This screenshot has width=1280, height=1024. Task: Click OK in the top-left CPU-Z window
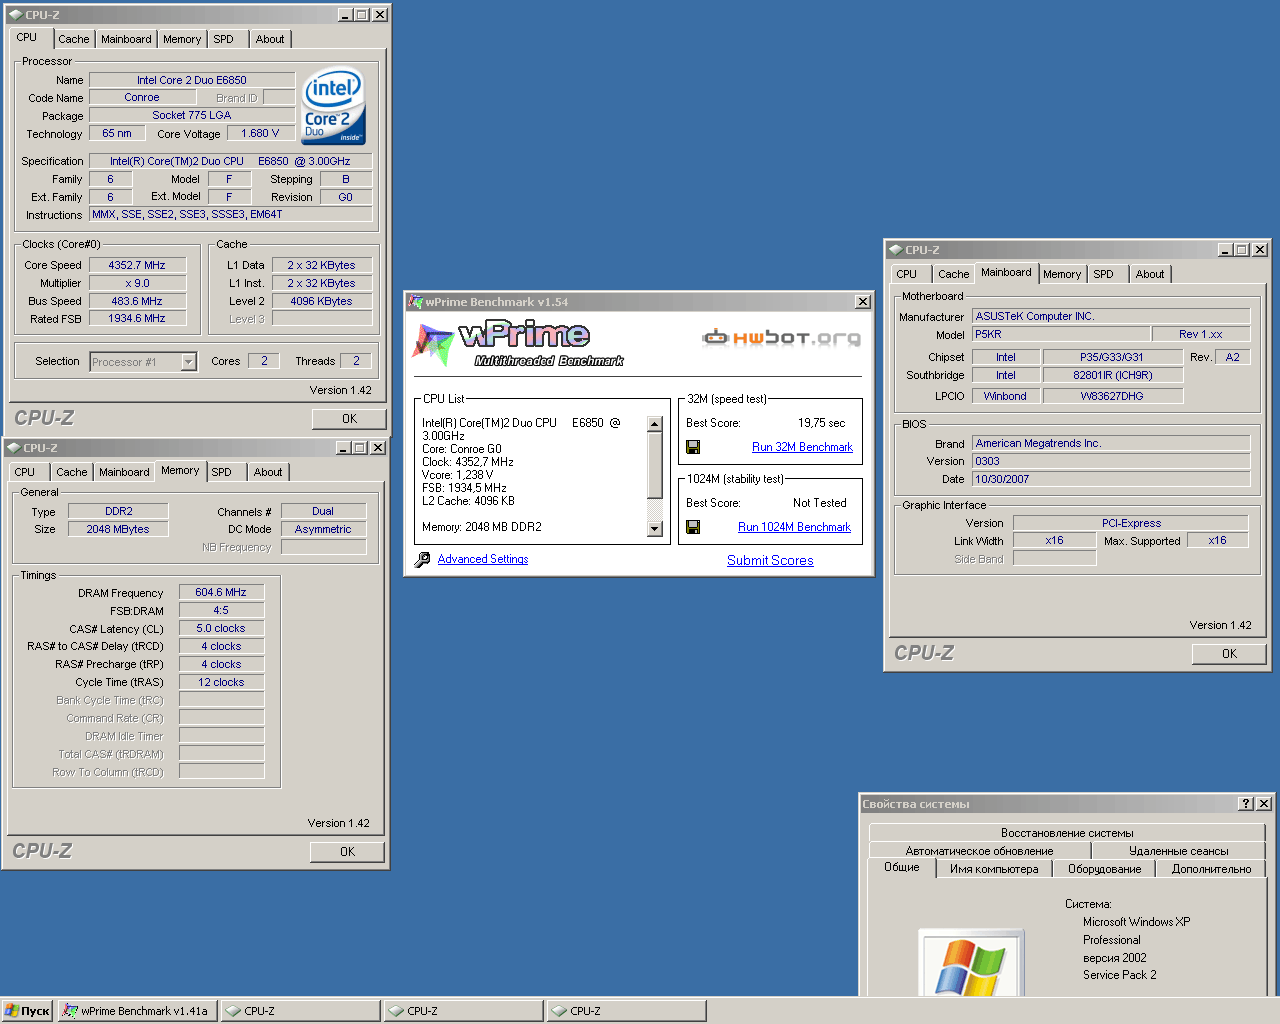coord(349,419)
